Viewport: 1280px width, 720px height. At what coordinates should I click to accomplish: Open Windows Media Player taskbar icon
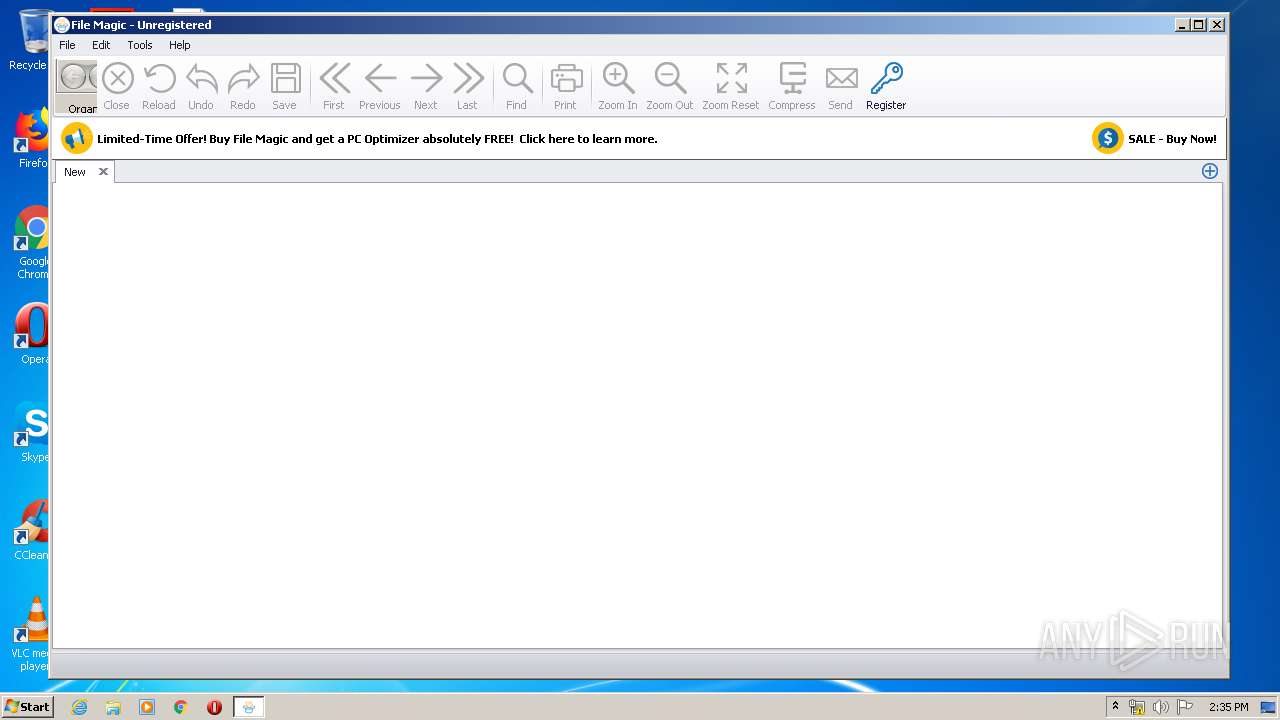coord(147,707)
